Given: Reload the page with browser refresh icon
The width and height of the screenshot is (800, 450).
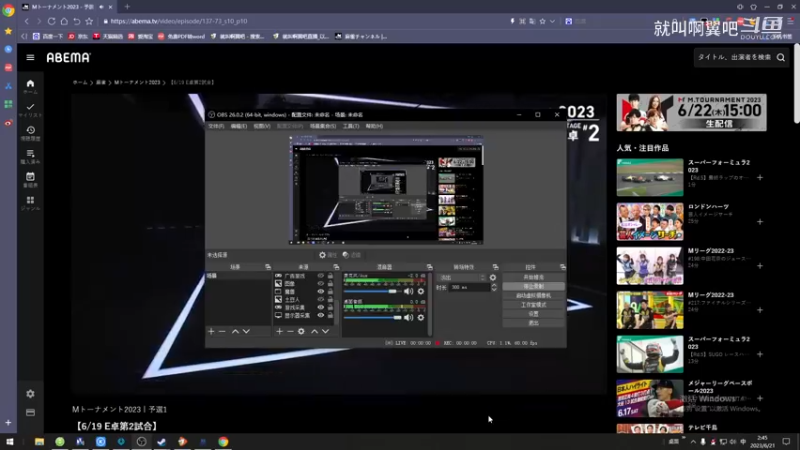Looking at the screenshot, I should click(x=51, y=21).
